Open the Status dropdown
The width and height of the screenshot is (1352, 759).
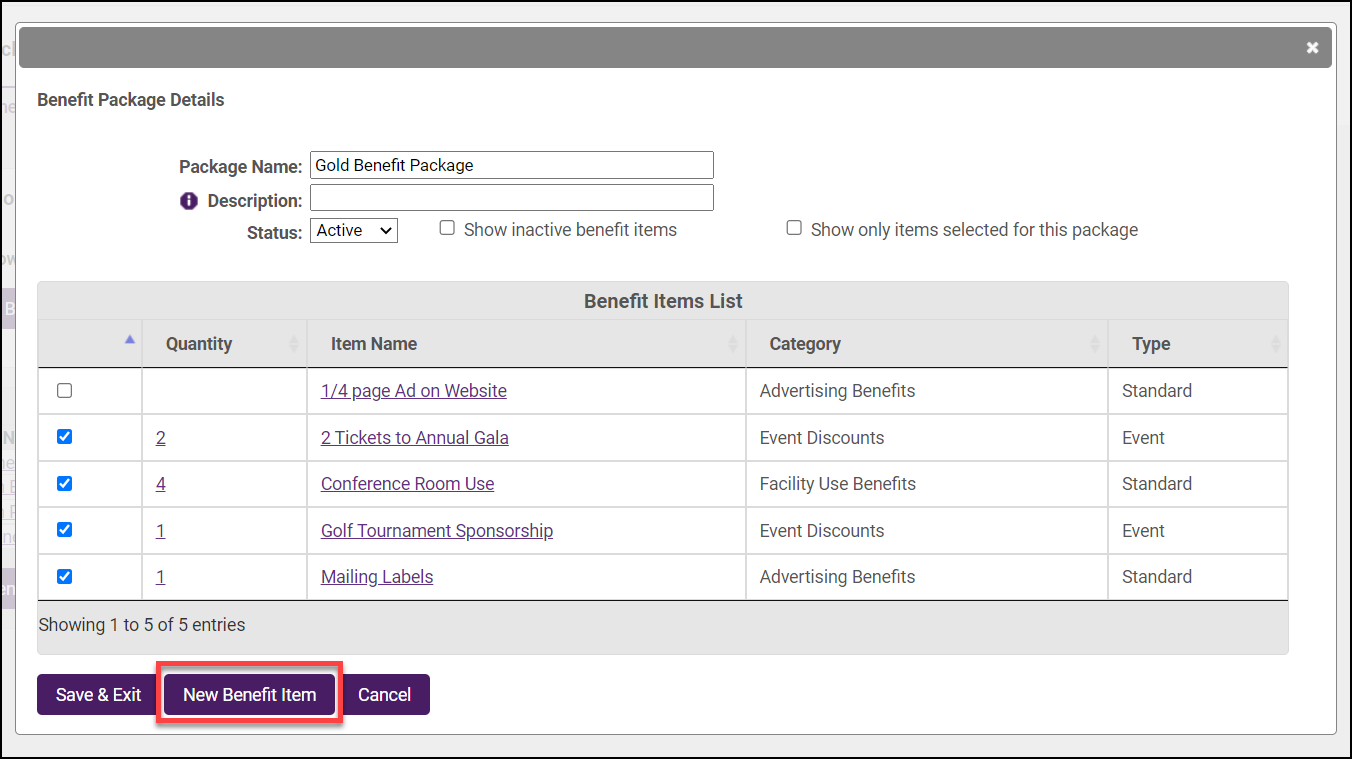click(354, 231)
